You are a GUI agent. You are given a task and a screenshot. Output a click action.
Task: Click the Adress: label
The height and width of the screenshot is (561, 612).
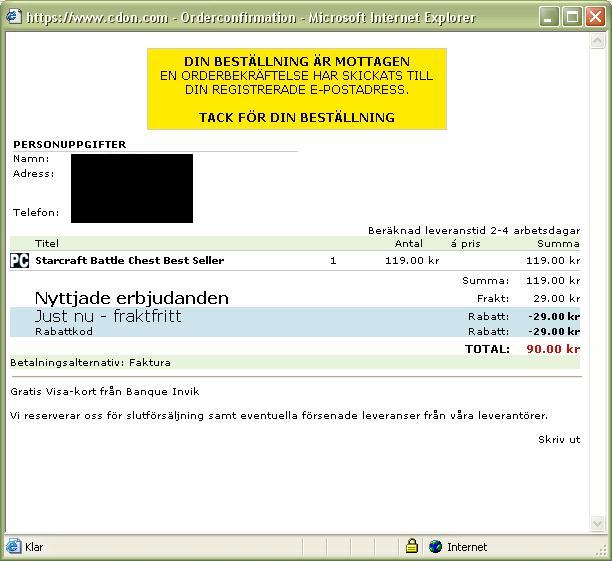click(x=34, y=173)
